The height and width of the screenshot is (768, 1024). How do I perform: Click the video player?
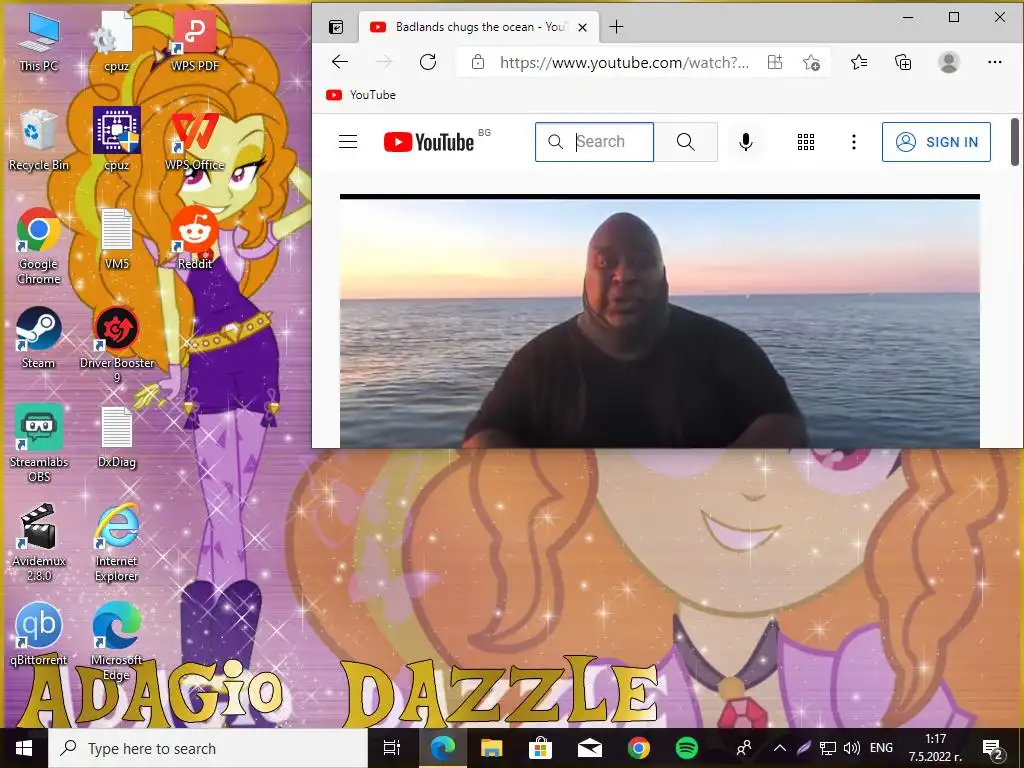[x=660, y=321]
